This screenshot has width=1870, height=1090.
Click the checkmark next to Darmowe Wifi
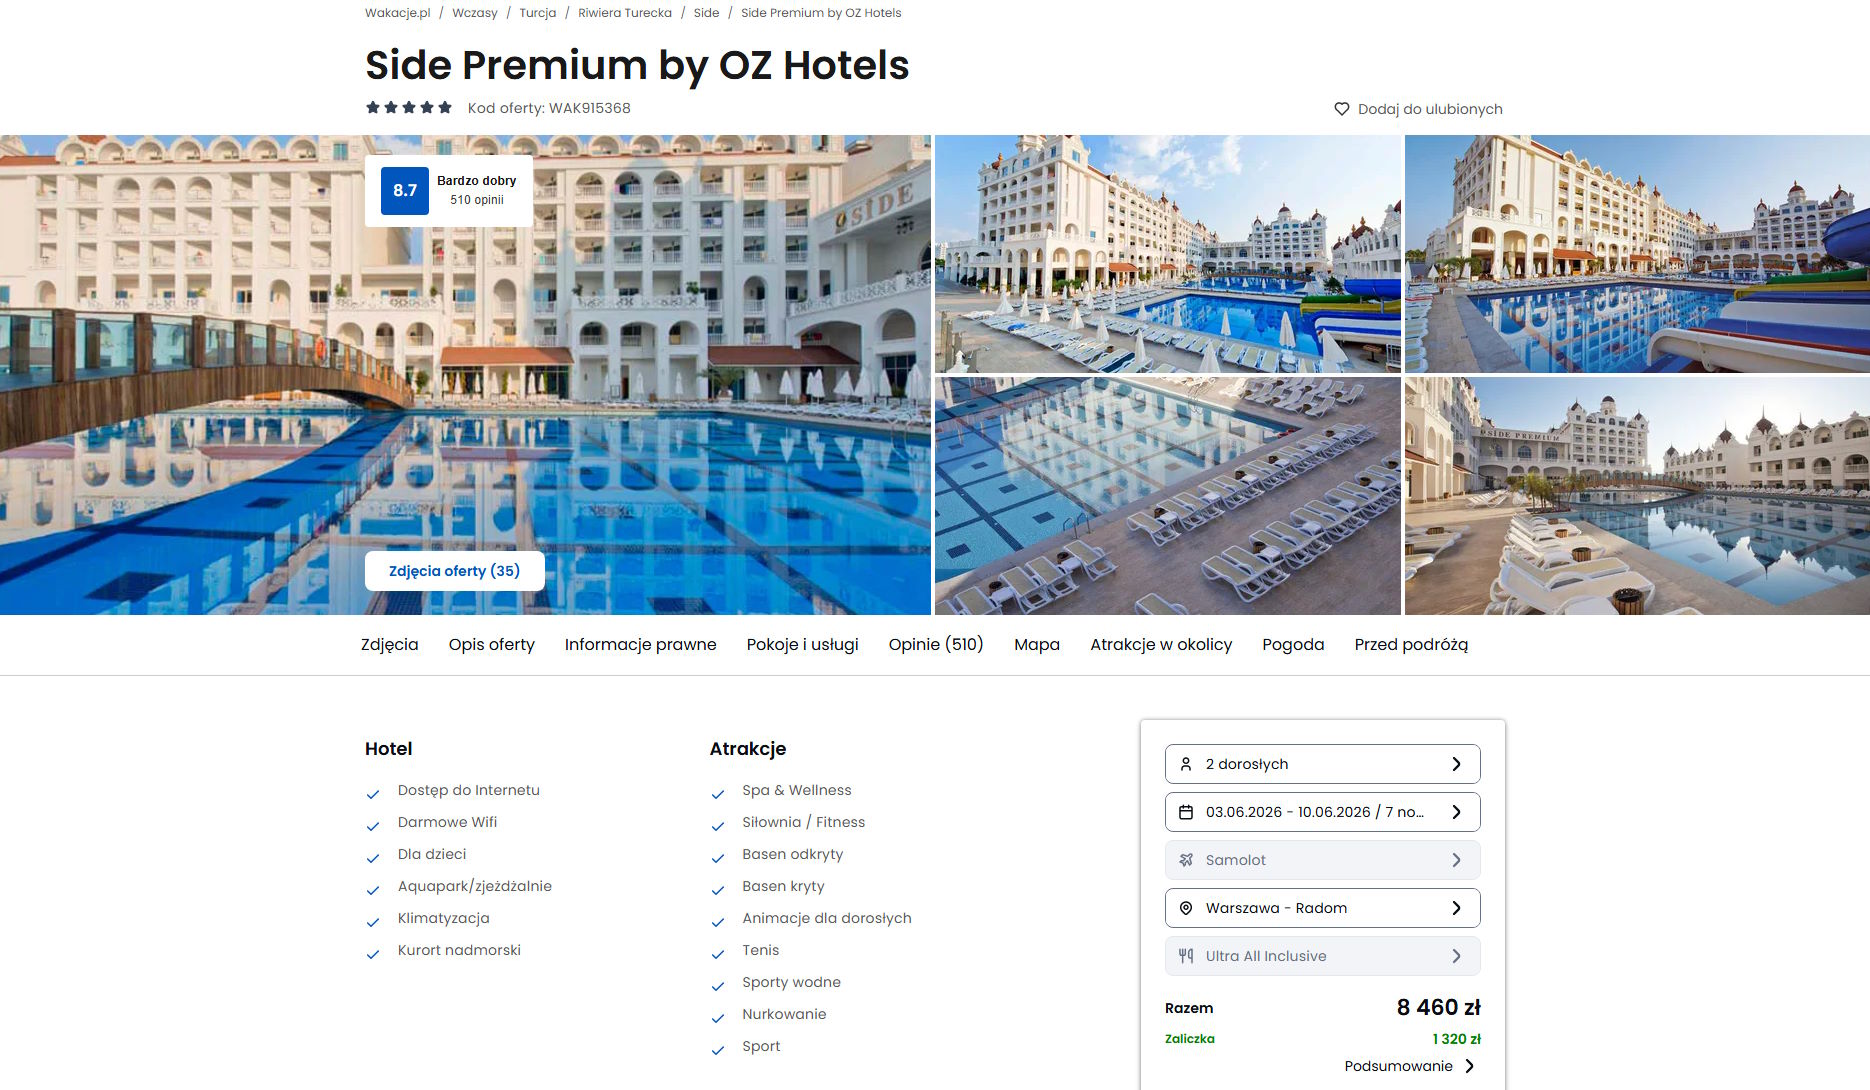373,826
